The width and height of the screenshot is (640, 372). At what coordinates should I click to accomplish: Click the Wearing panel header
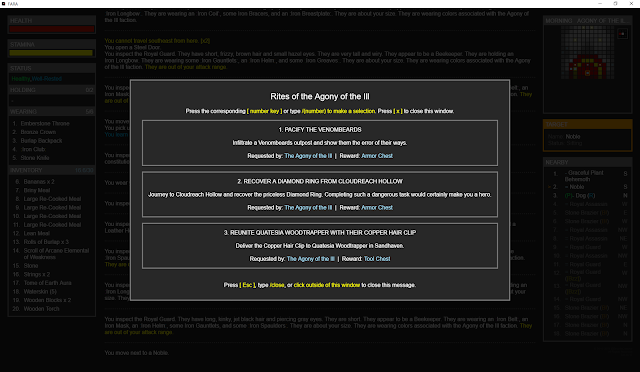(51, 111)
